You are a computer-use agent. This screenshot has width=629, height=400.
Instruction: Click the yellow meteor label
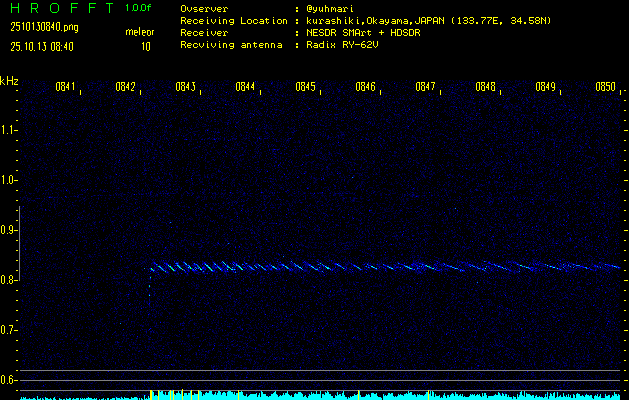point(139,32)
